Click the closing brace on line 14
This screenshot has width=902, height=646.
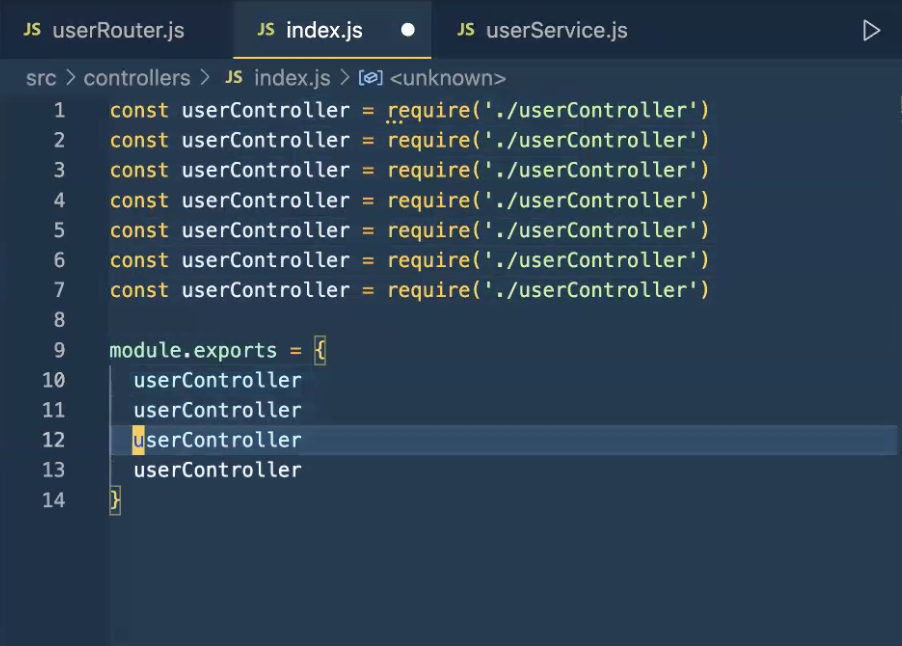coord(115,500)
